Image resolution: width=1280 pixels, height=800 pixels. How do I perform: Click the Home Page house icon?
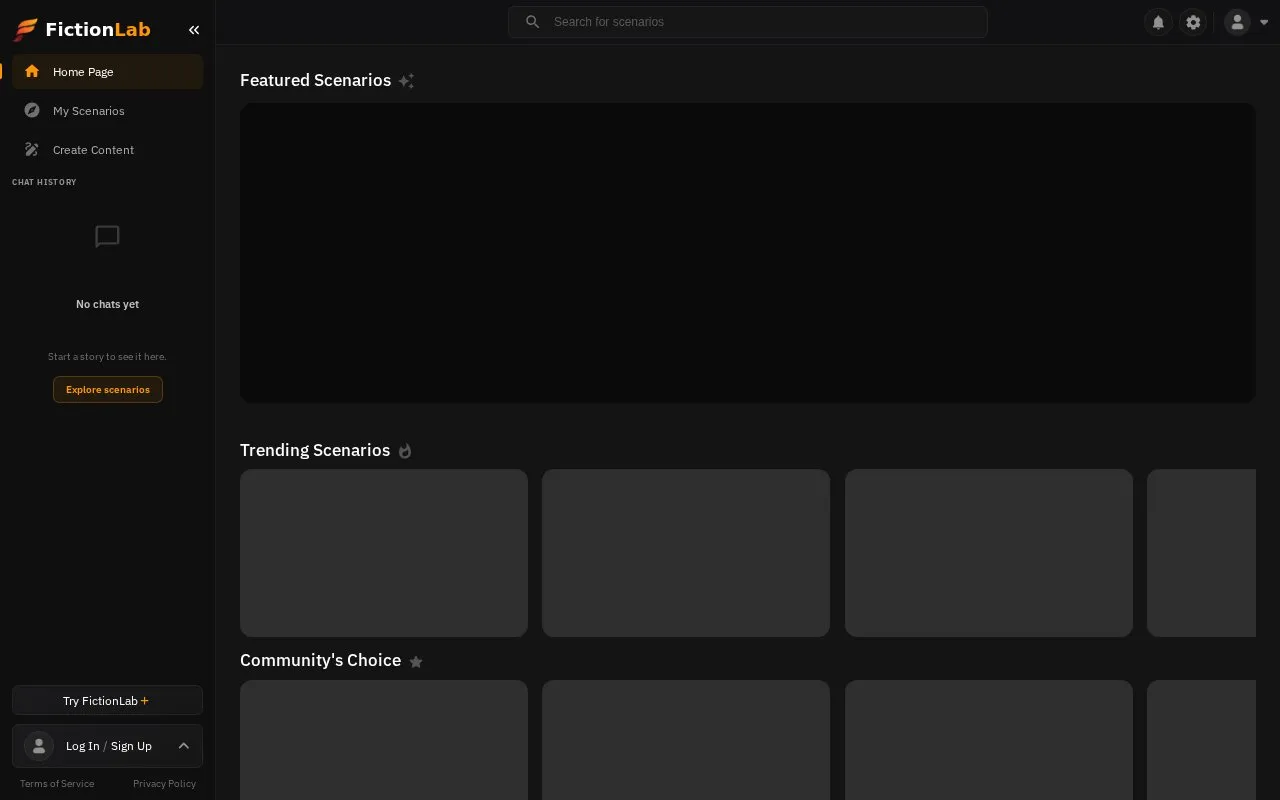point(32,71)
